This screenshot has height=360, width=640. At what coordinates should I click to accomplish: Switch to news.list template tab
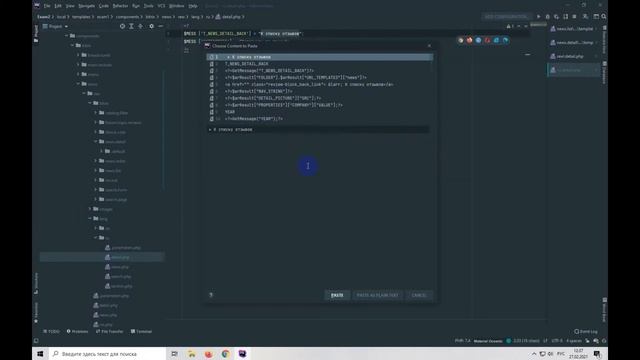click(x=574, y=29)
